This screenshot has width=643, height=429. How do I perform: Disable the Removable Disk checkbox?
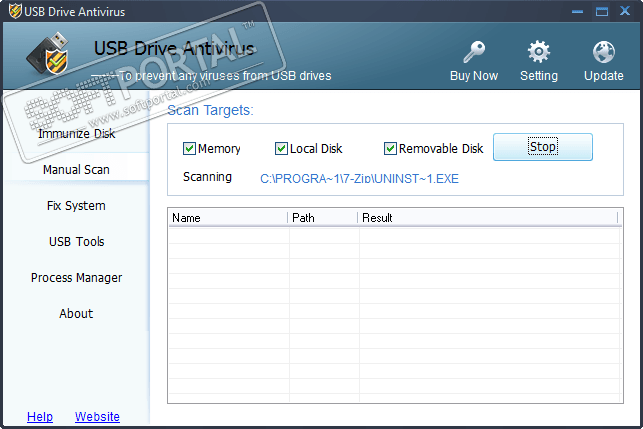[x=390, y=148]
